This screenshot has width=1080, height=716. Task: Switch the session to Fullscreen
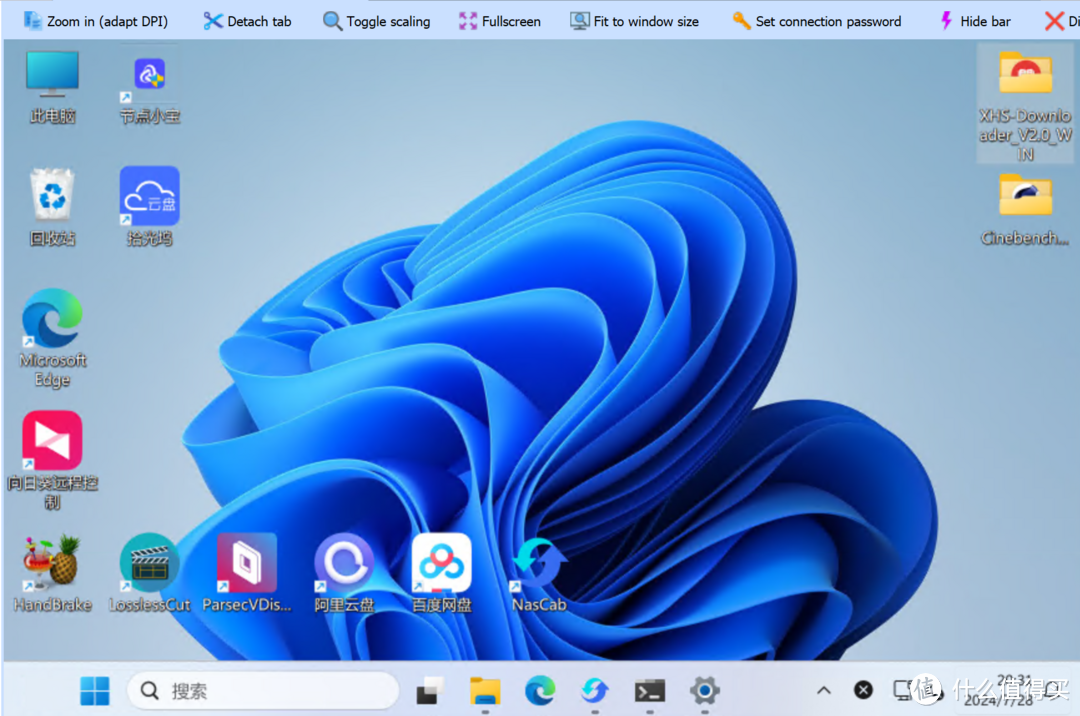click(x=499, y=21)
